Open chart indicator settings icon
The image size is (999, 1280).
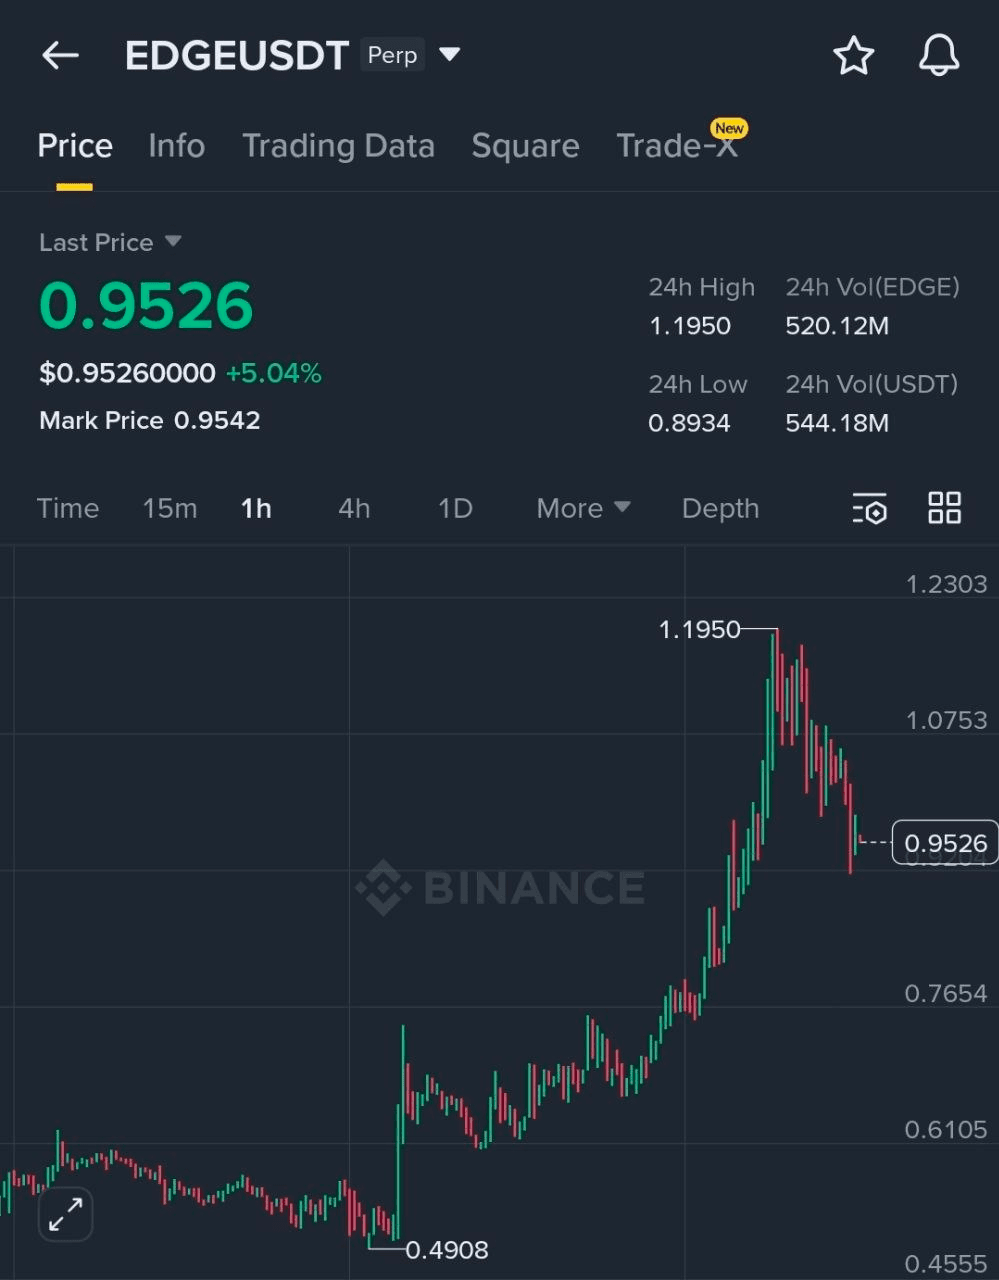869,509
